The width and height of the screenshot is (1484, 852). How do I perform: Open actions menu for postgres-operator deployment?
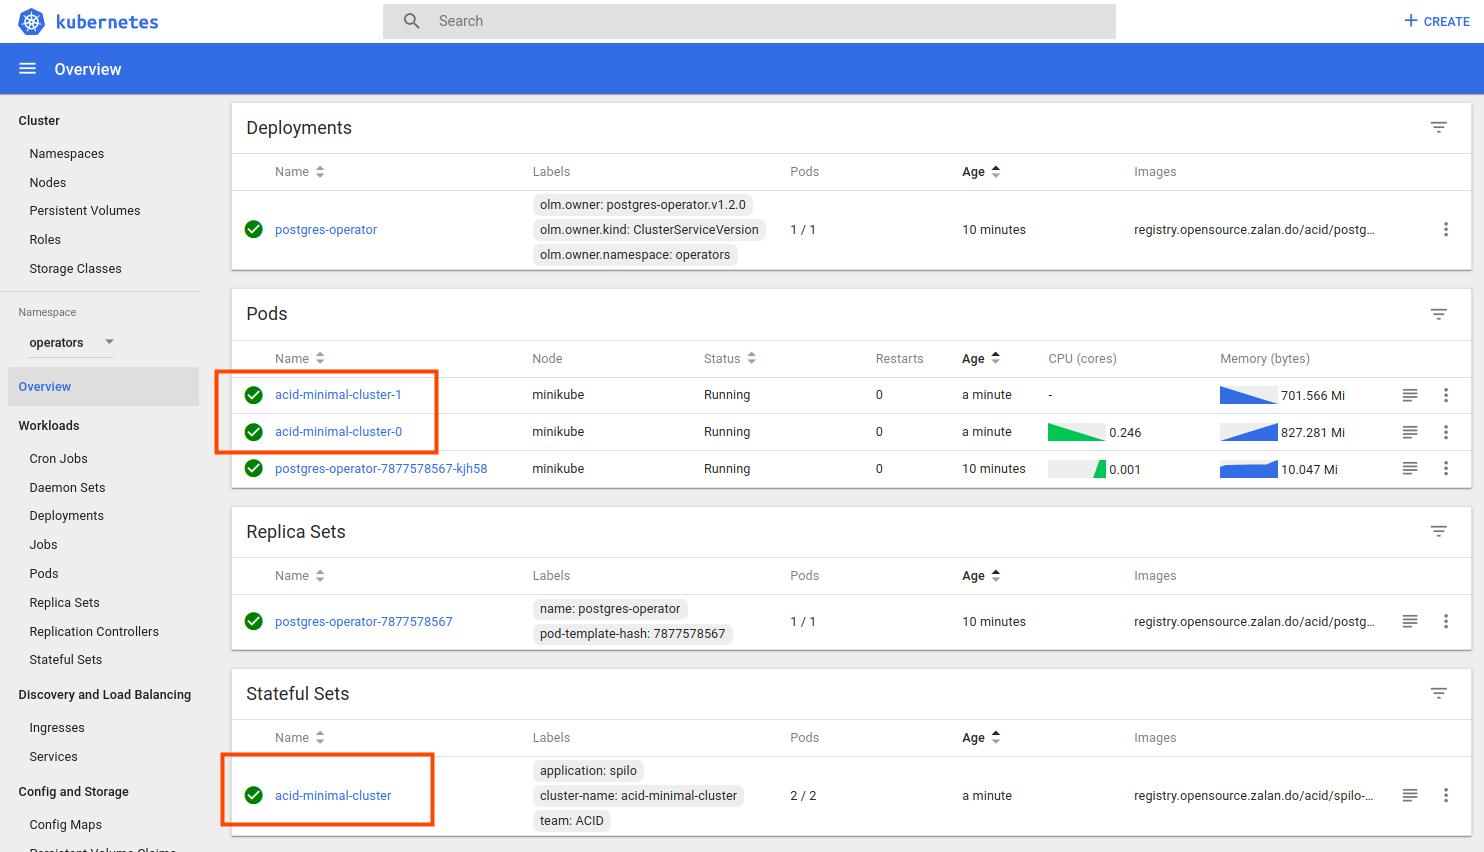[x=1446, y=229]
